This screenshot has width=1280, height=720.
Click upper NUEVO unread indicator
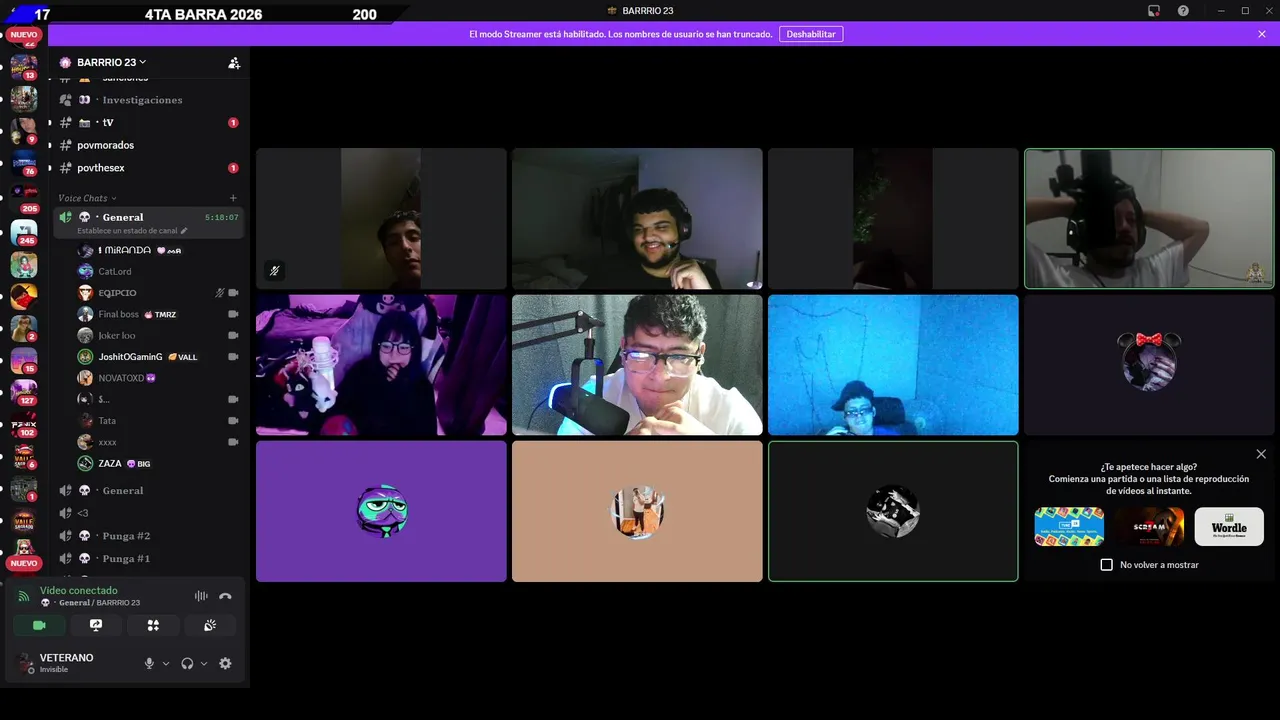[24, 34]
